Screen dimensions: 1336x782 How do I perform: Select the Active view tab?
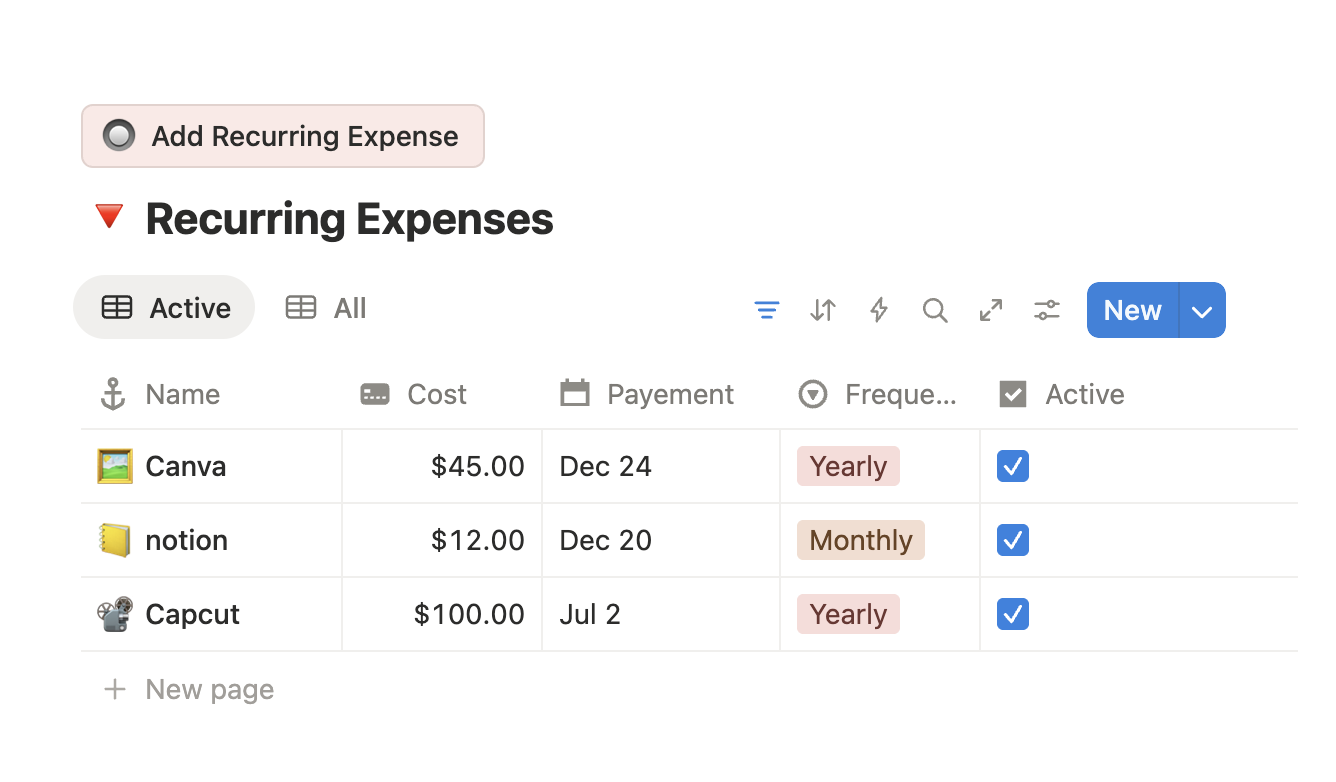pos(164,307)
